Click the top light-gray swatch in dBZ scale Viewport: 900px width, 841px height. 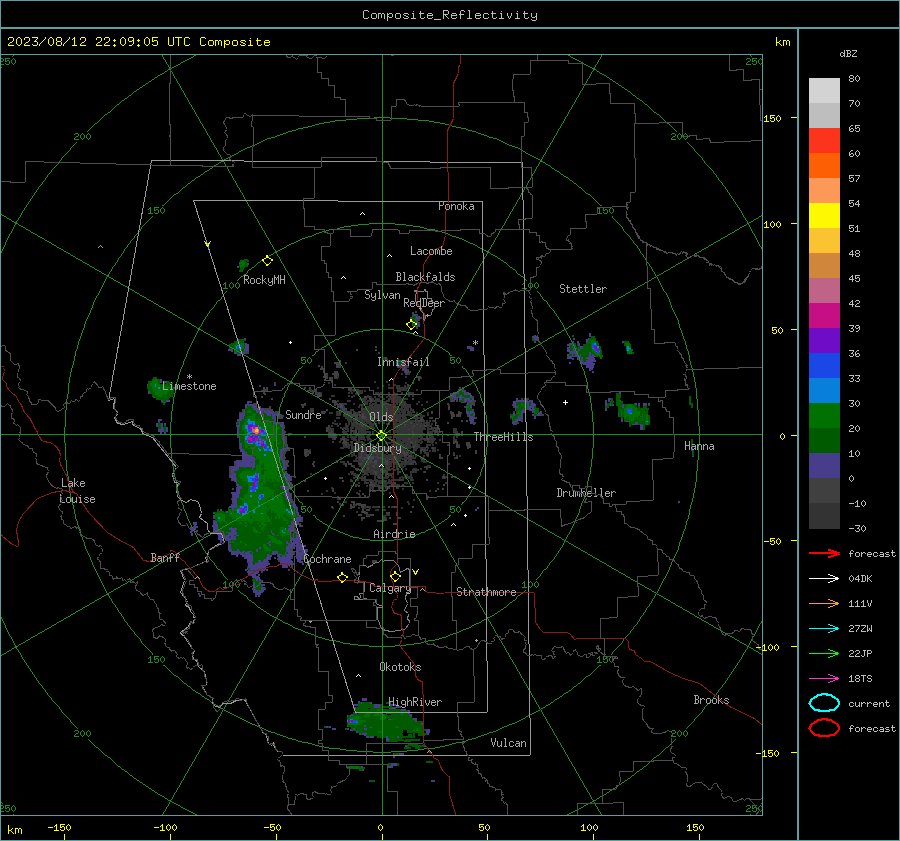pos(824,91)
